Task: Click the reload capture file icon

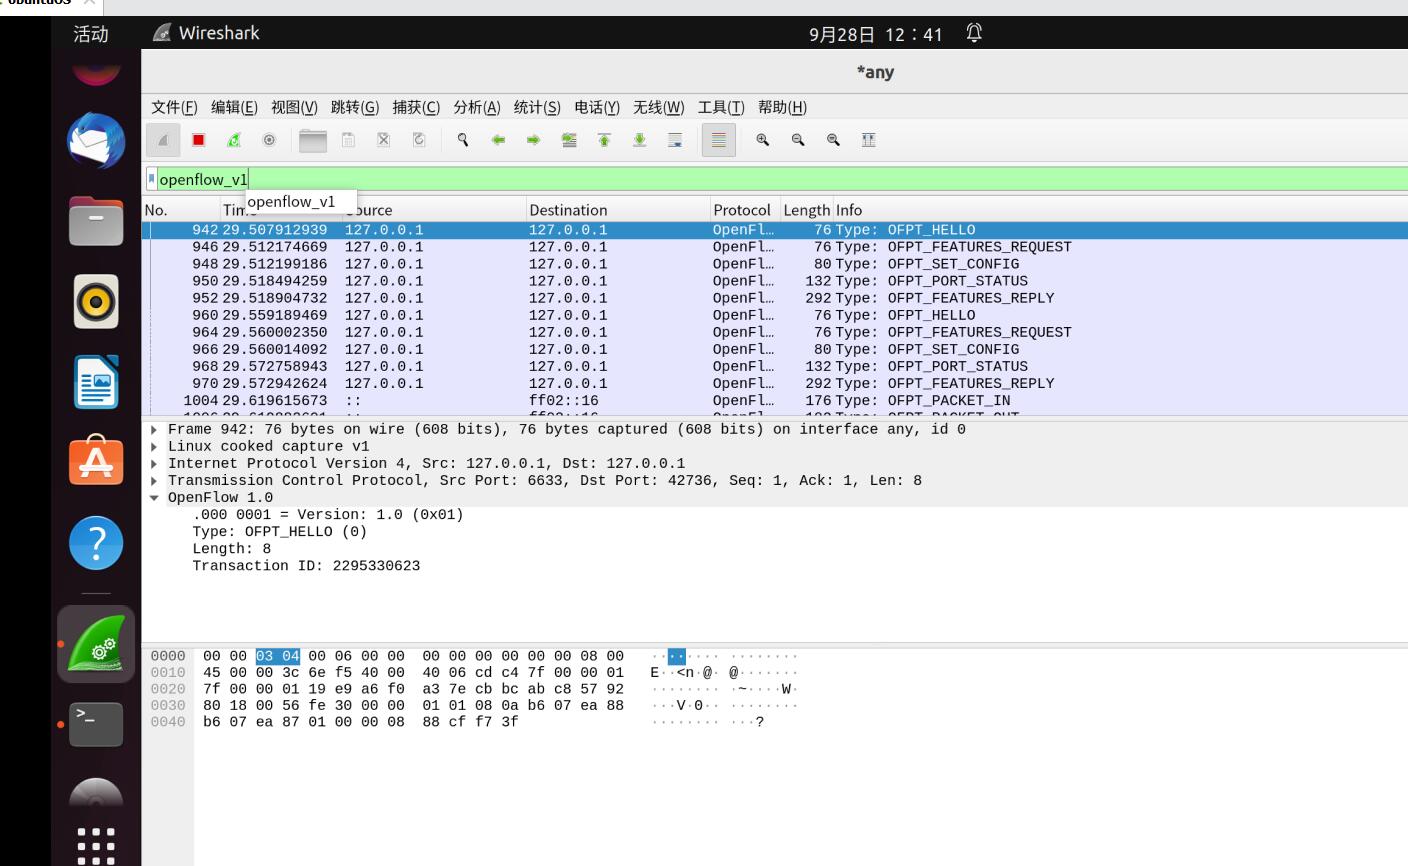Action: pyautogui.click(x=419, y=140)
